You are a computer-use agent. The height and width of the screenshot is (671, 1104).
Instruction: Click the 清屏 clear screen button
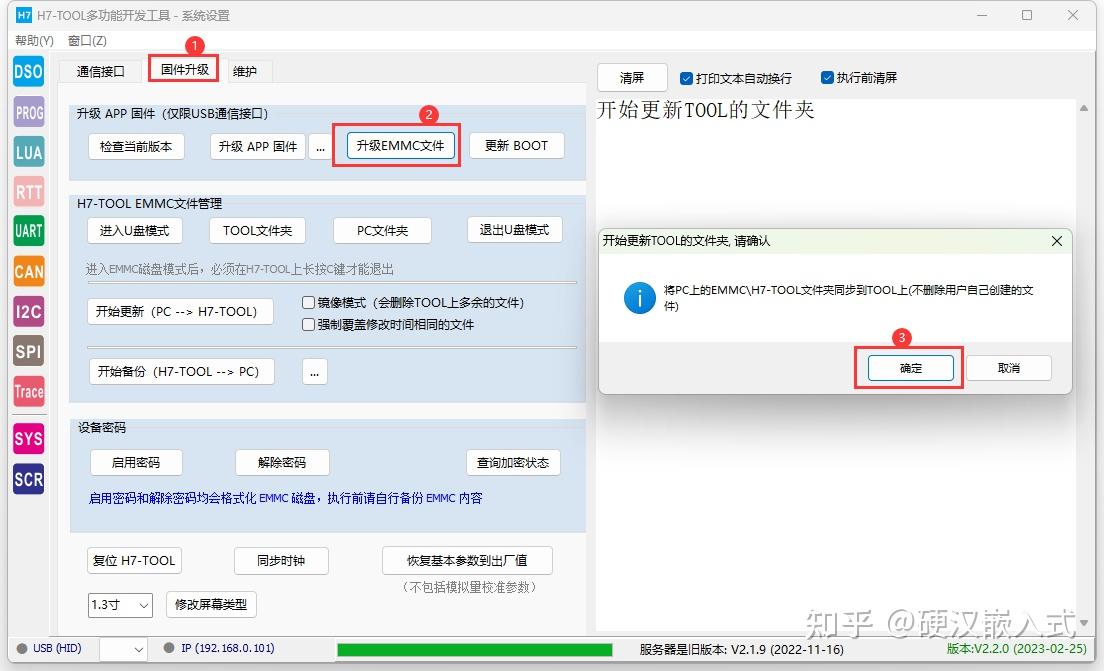click(x=631, y=77)
